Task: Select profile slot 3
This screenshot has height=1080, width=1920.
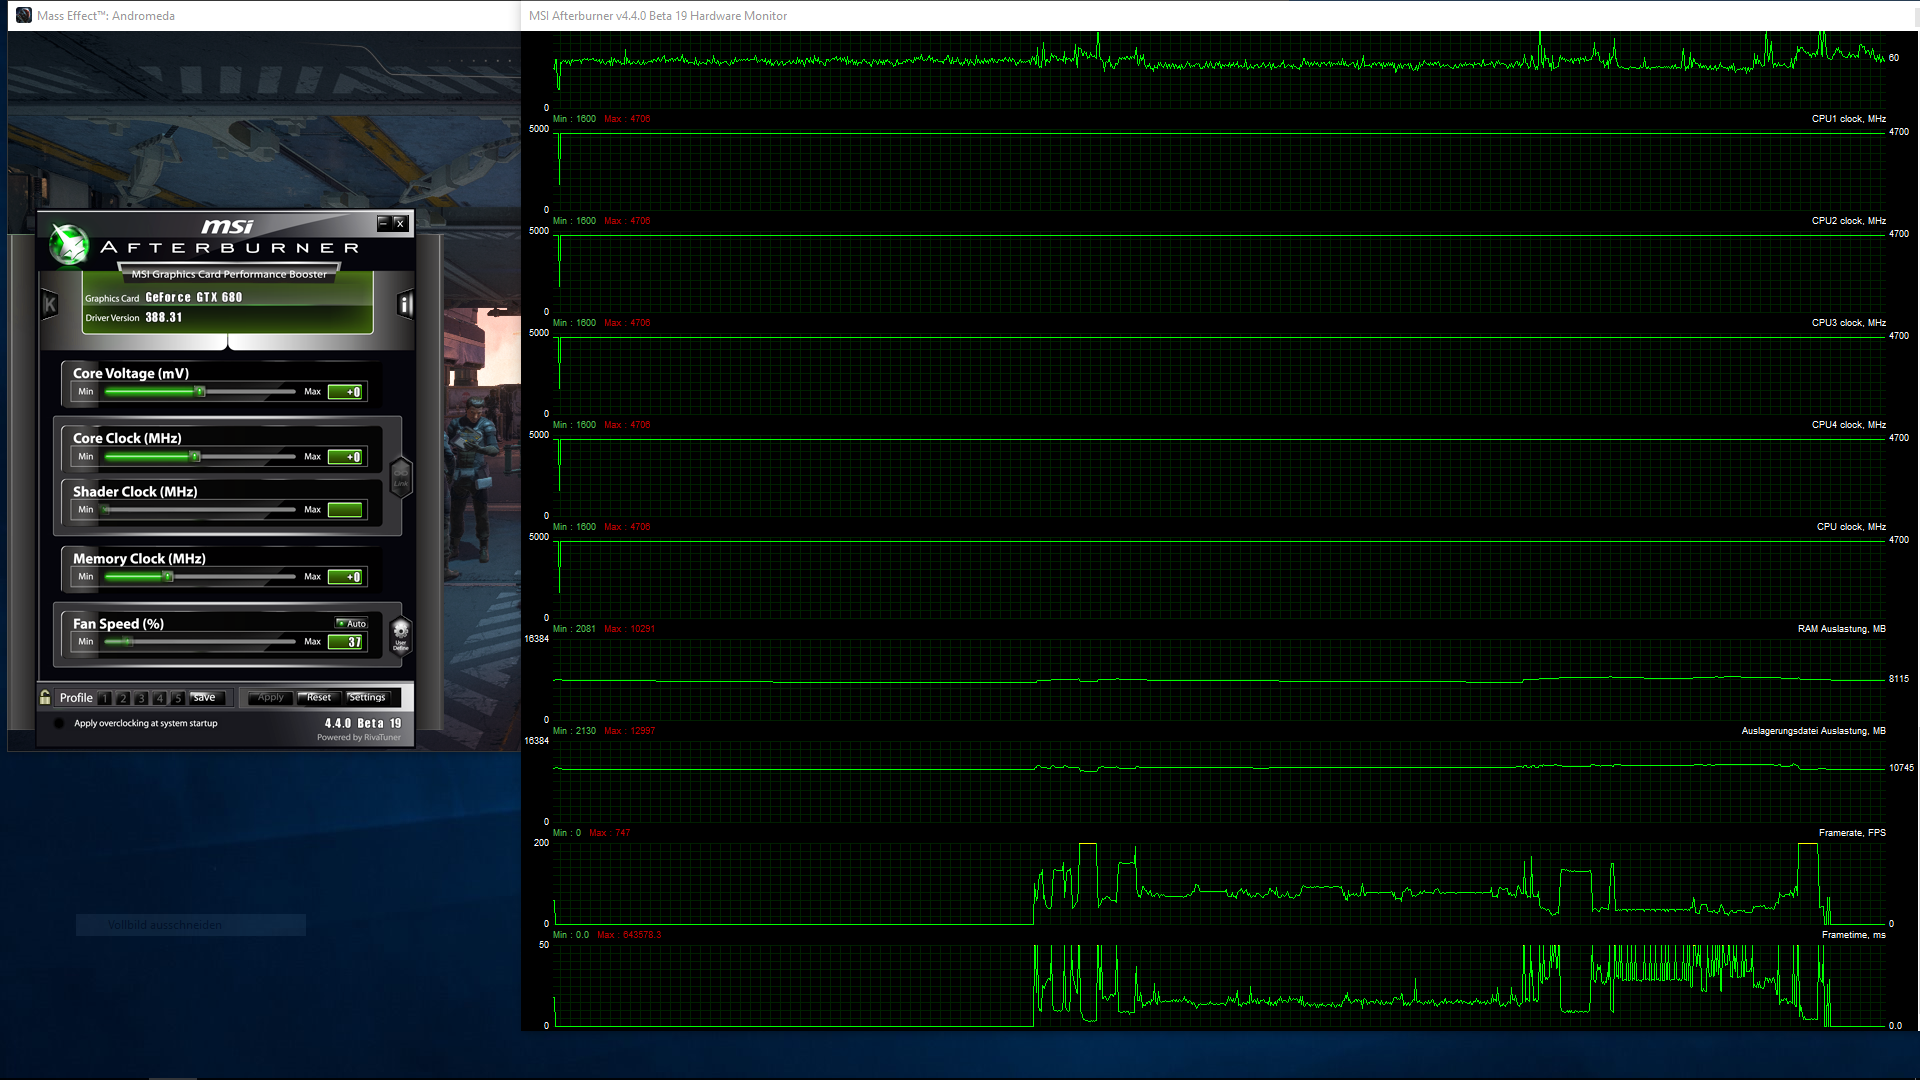Action: click(x=141, y=698)
